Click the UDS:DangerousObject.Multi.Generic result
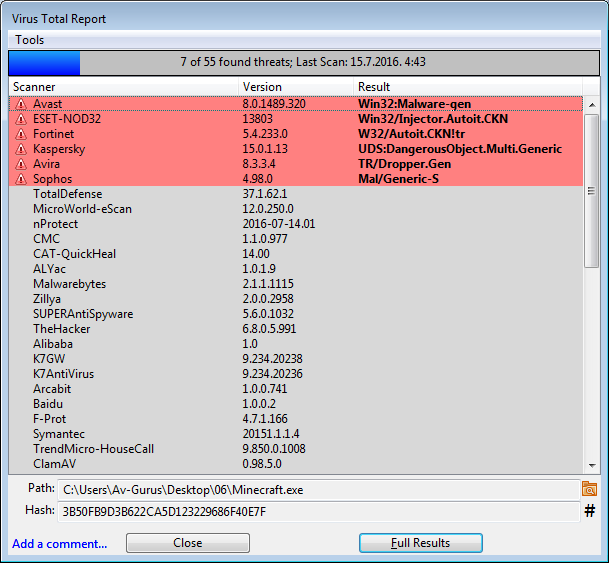Image resolution: width=609 pixels, height=563 pixels. pos(460,149)
